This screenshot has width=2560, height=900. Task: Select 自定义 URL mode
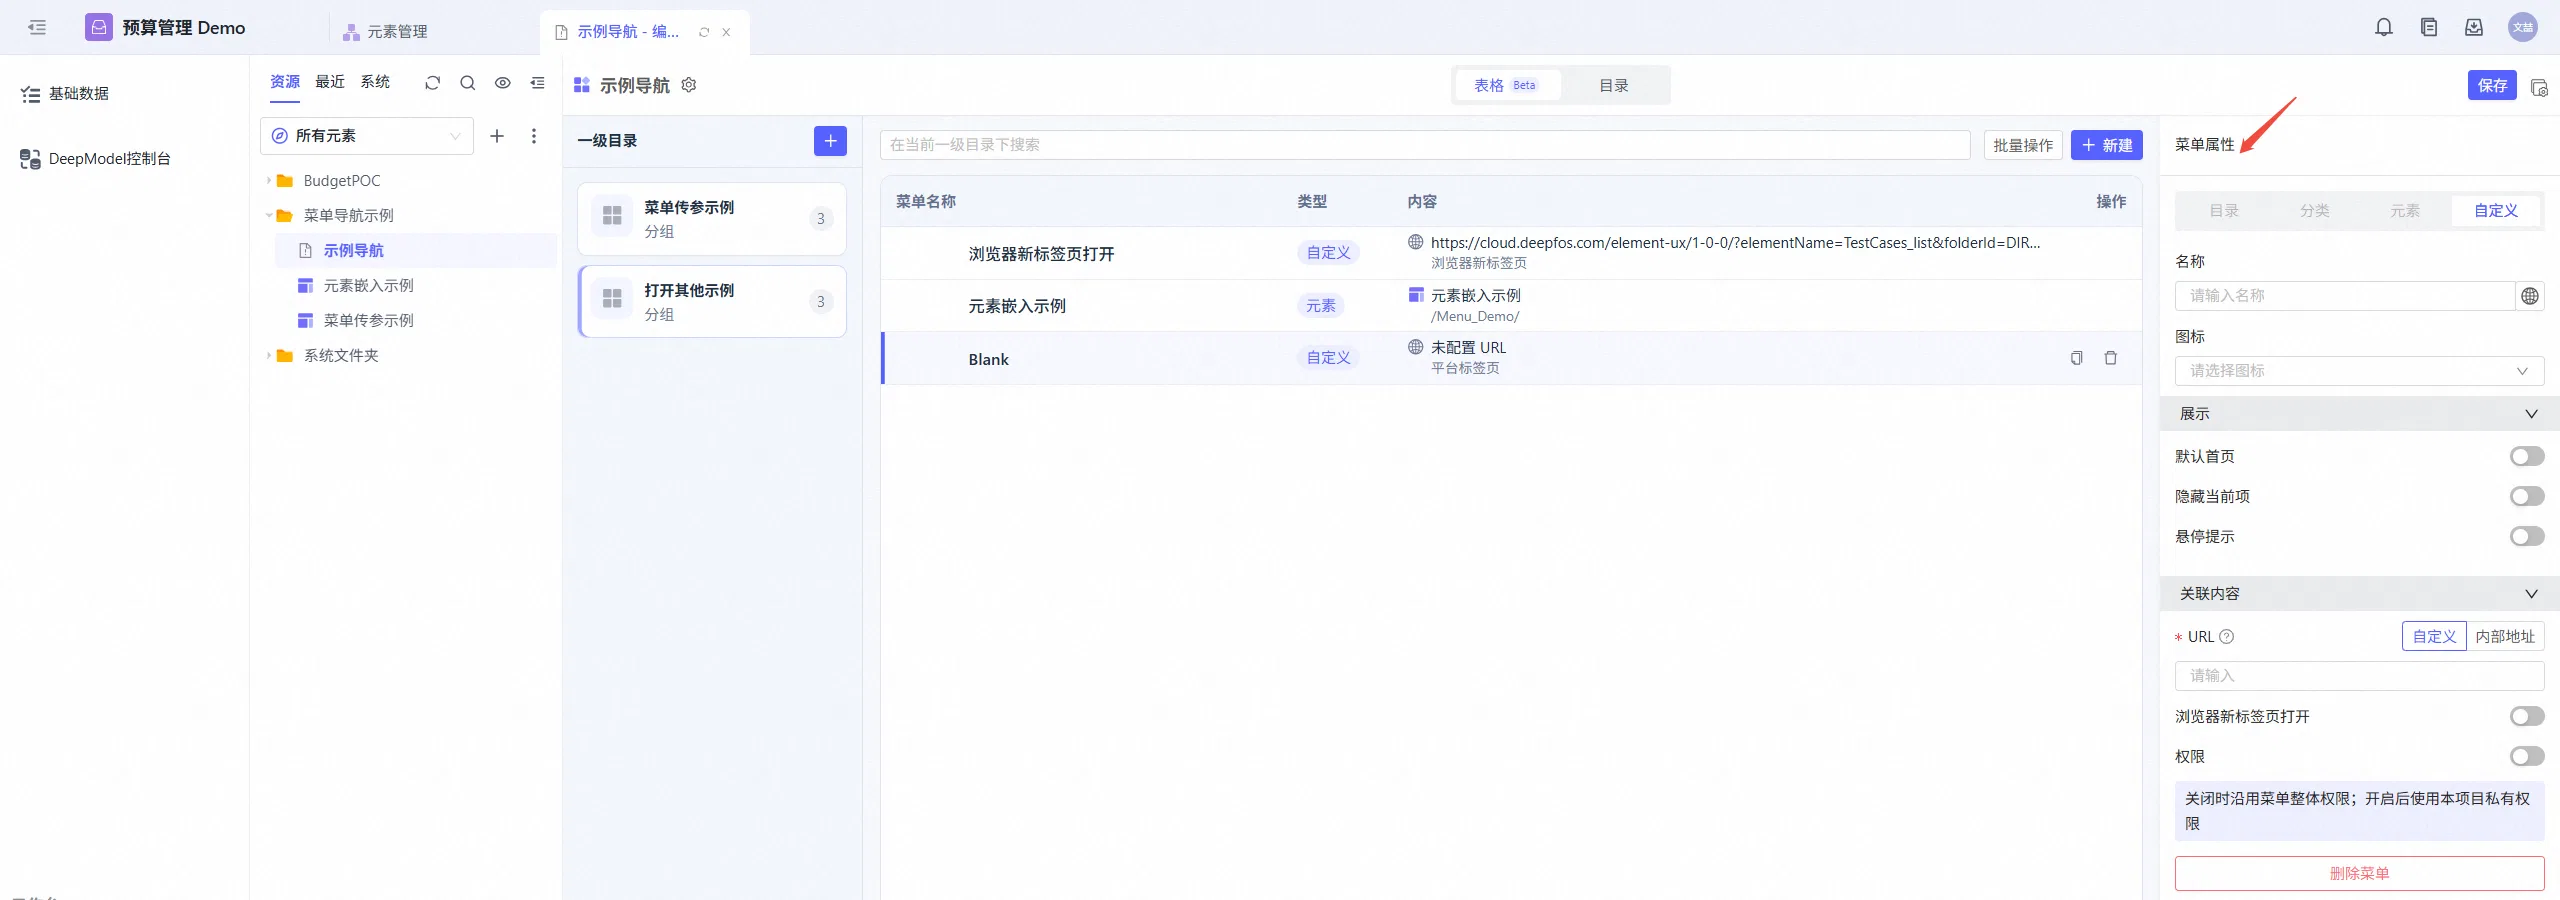click(2434, 637)
